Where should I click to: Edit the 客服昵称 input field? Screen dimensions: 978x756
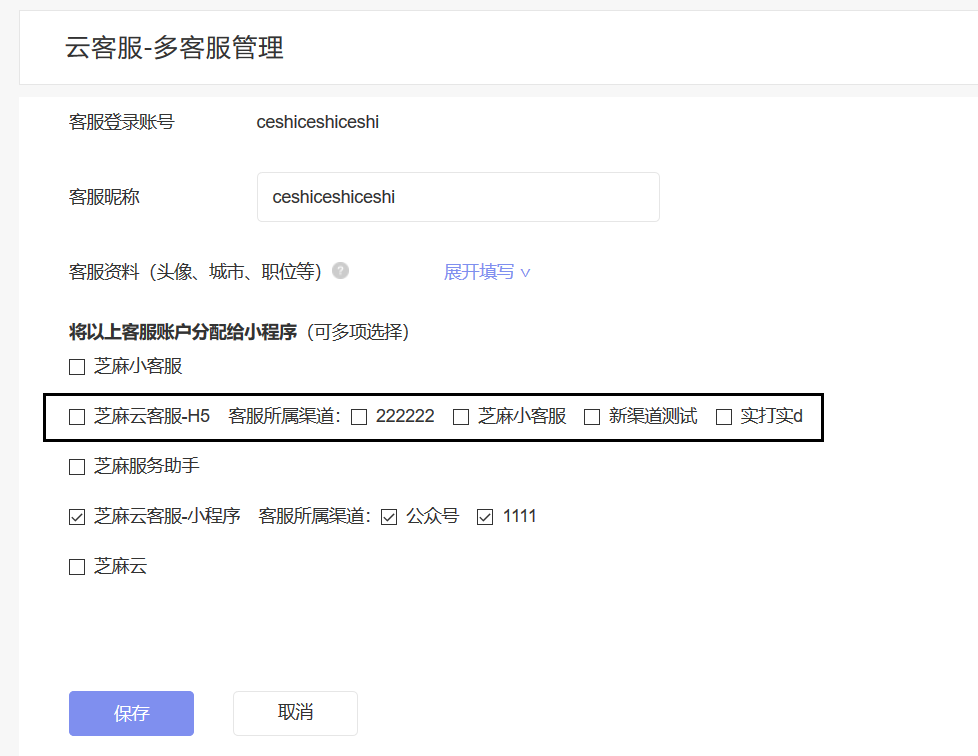pos(458,197)
